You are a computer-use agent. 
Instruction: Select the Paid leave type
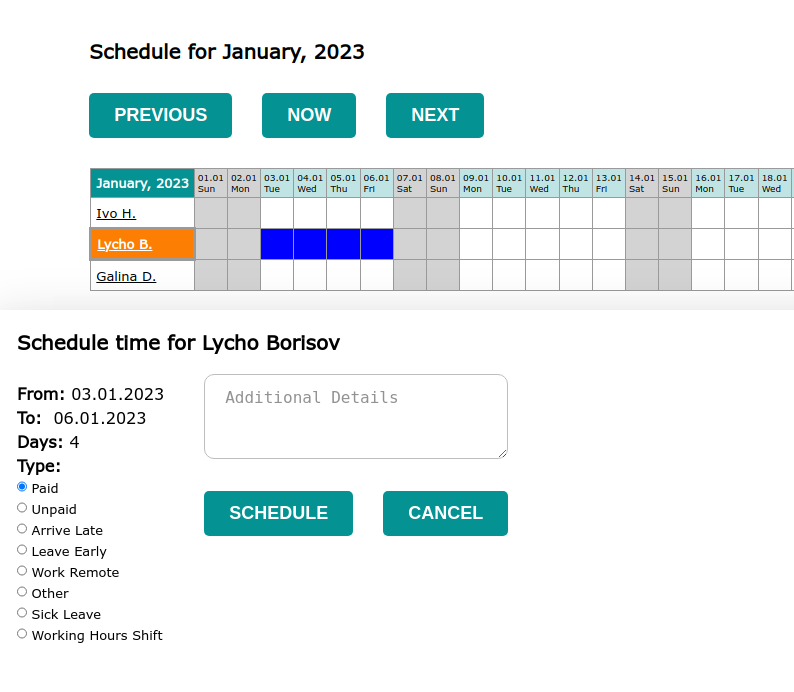tap(22, 487)
